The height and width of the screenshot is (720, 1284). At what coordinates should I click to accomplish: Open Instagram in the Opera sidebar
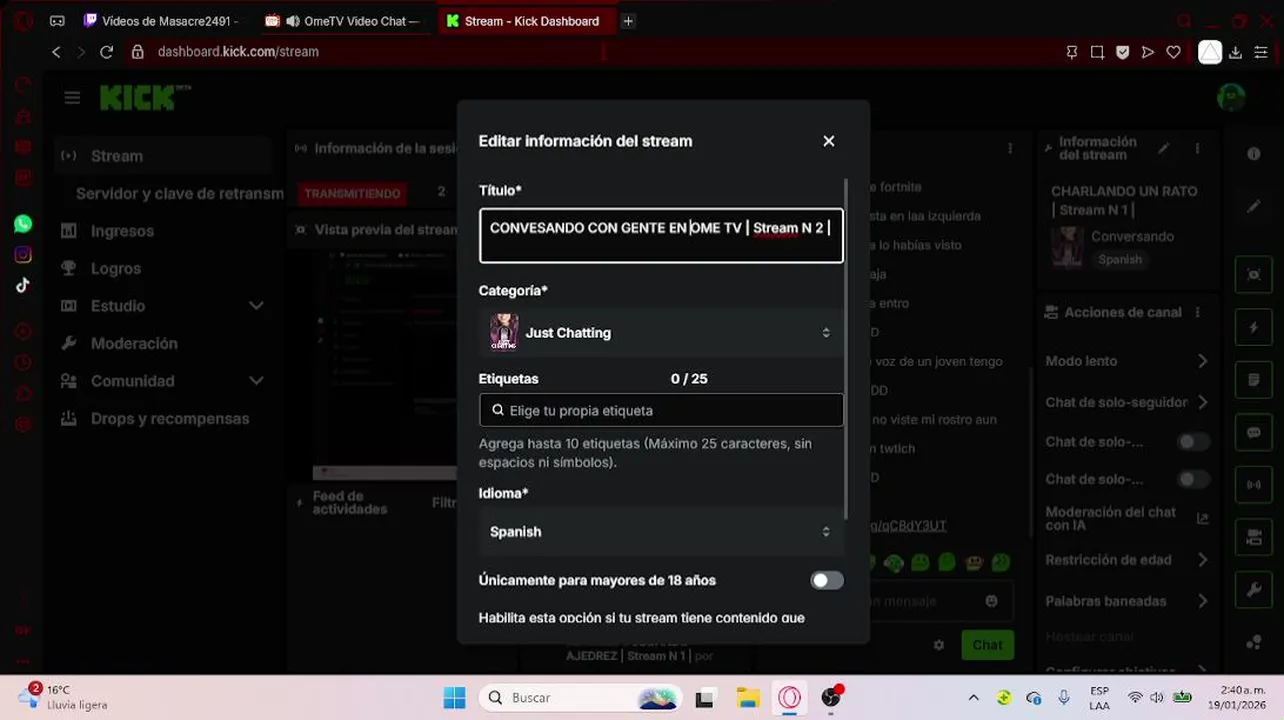(x=23, y=254)
